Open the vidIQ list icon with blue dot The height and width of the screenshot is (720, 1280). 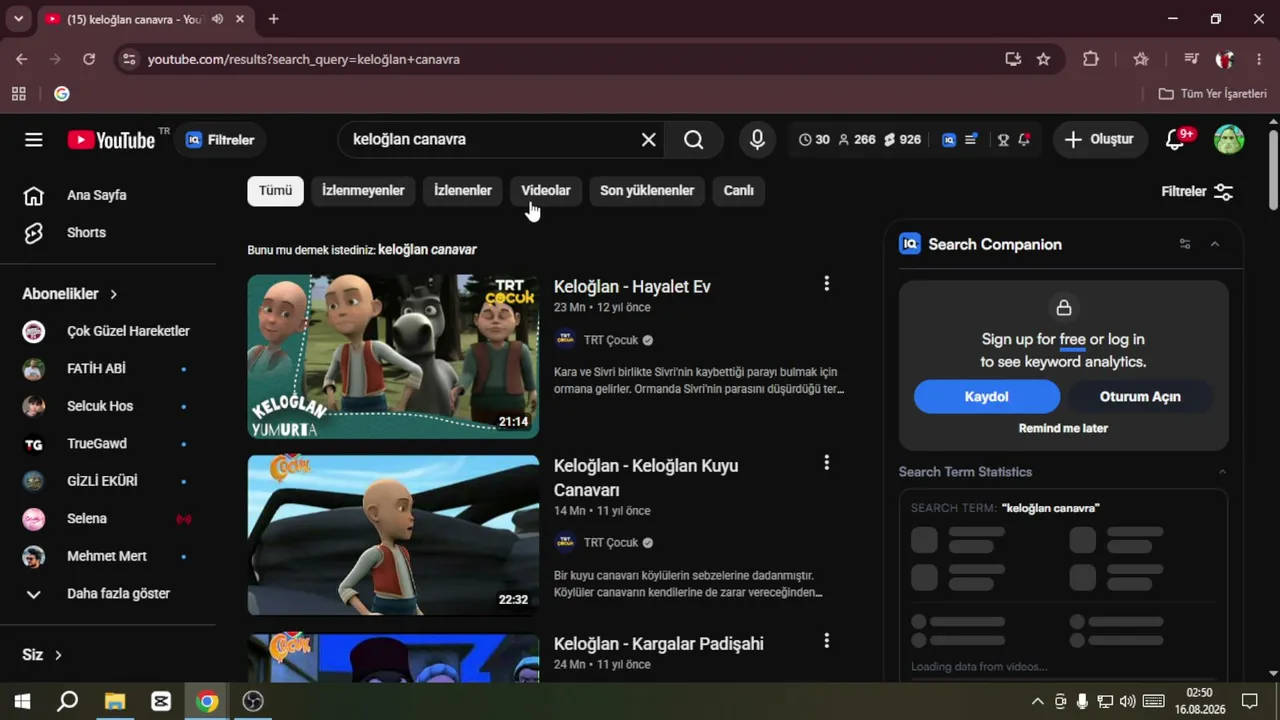[971, 140]
